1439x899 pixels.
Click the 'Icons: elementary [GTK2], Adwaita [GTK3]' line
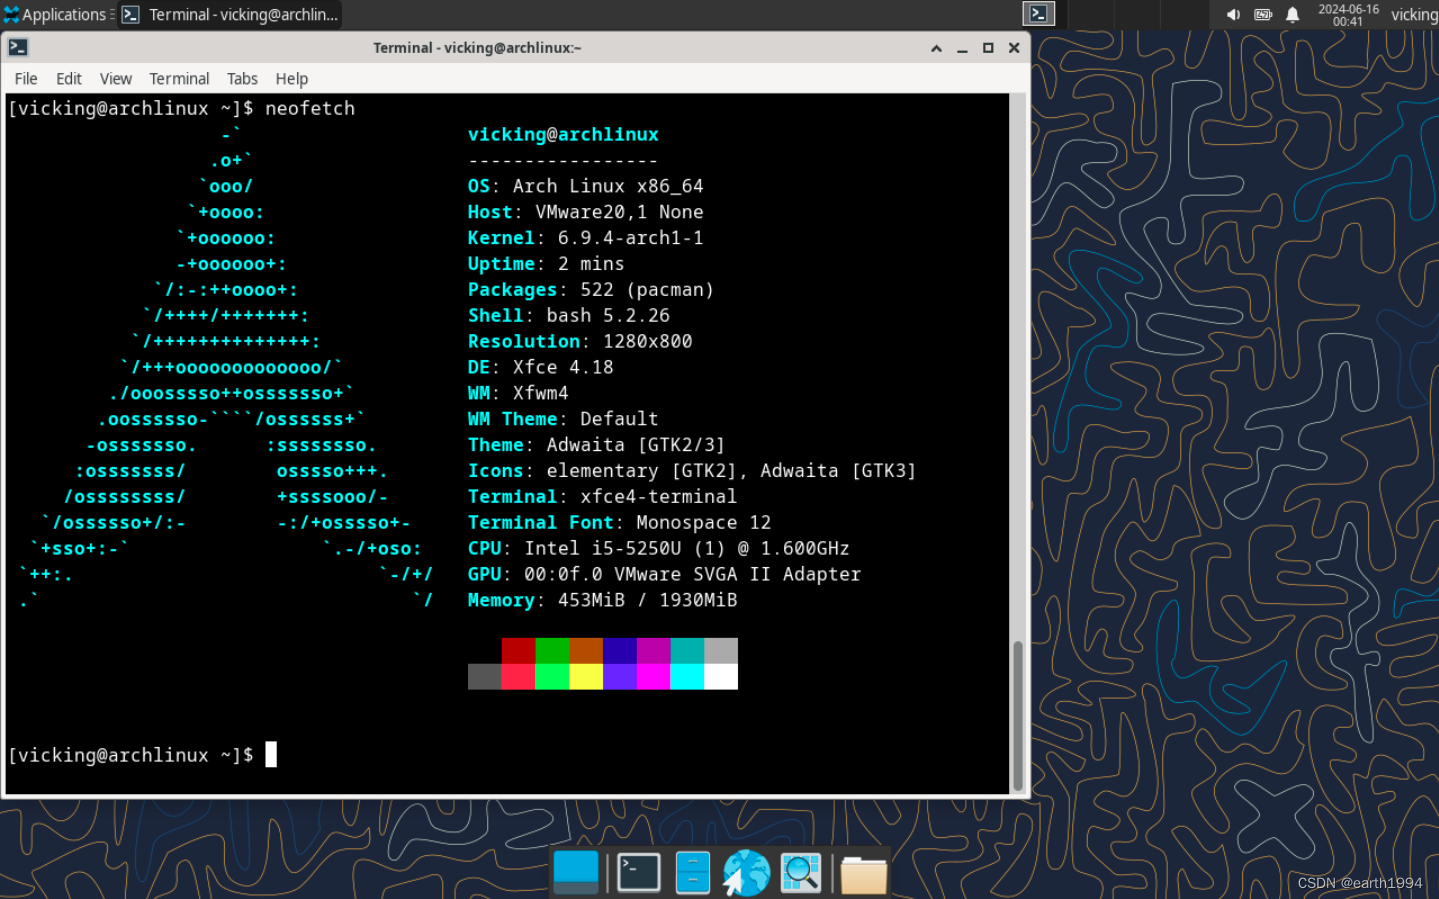[x=692, y=471]
